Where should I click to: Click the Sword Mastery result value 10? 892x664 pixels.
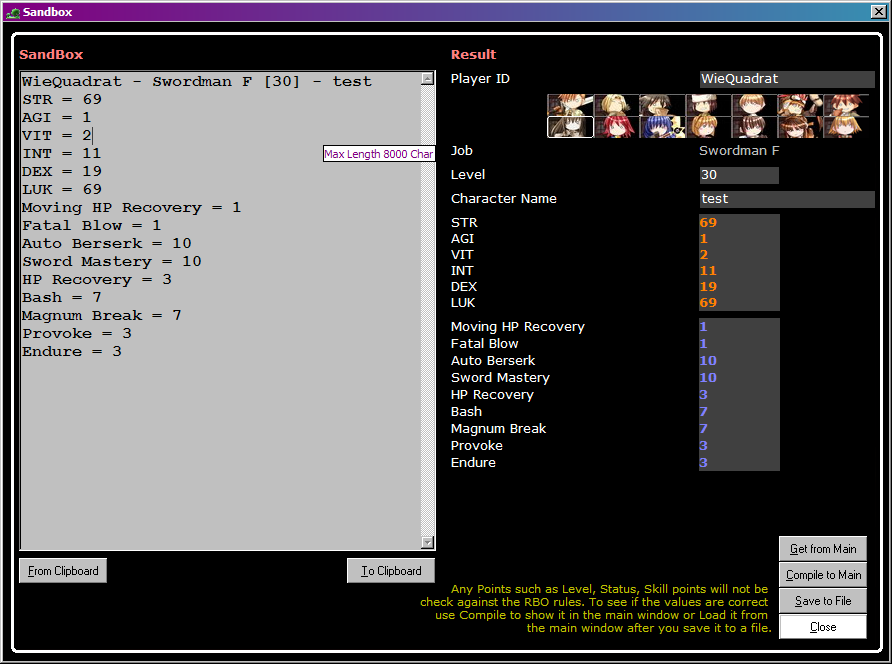pos(708,378)
